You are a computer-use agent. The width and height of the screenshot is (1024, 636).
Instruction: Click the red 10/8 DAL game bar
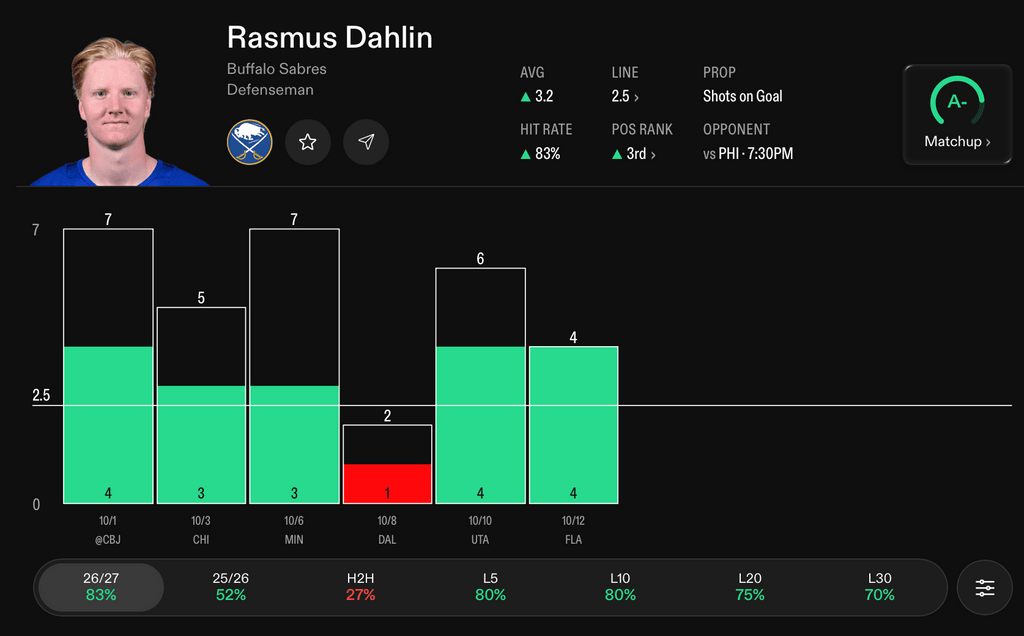[387, 464]
